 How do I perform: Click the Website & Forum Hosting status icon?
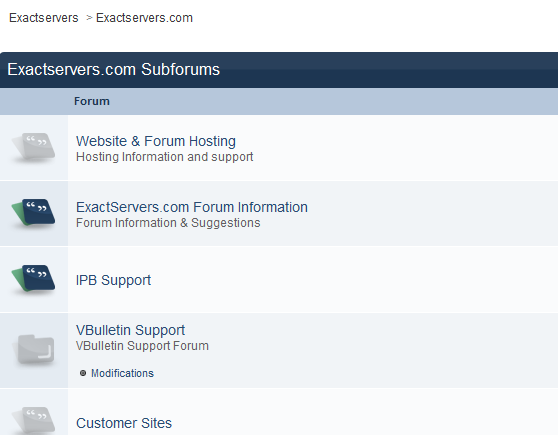click(33, 148)
